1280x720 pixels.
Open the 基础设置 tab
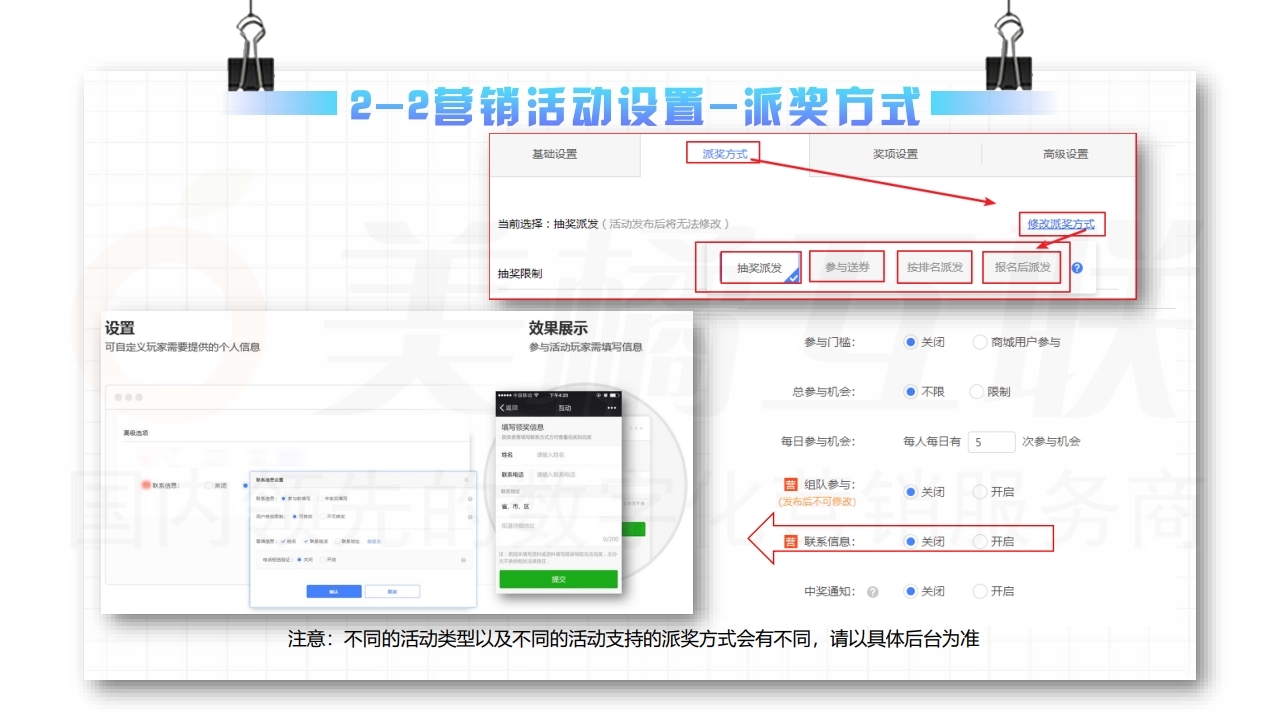point(554,154)
